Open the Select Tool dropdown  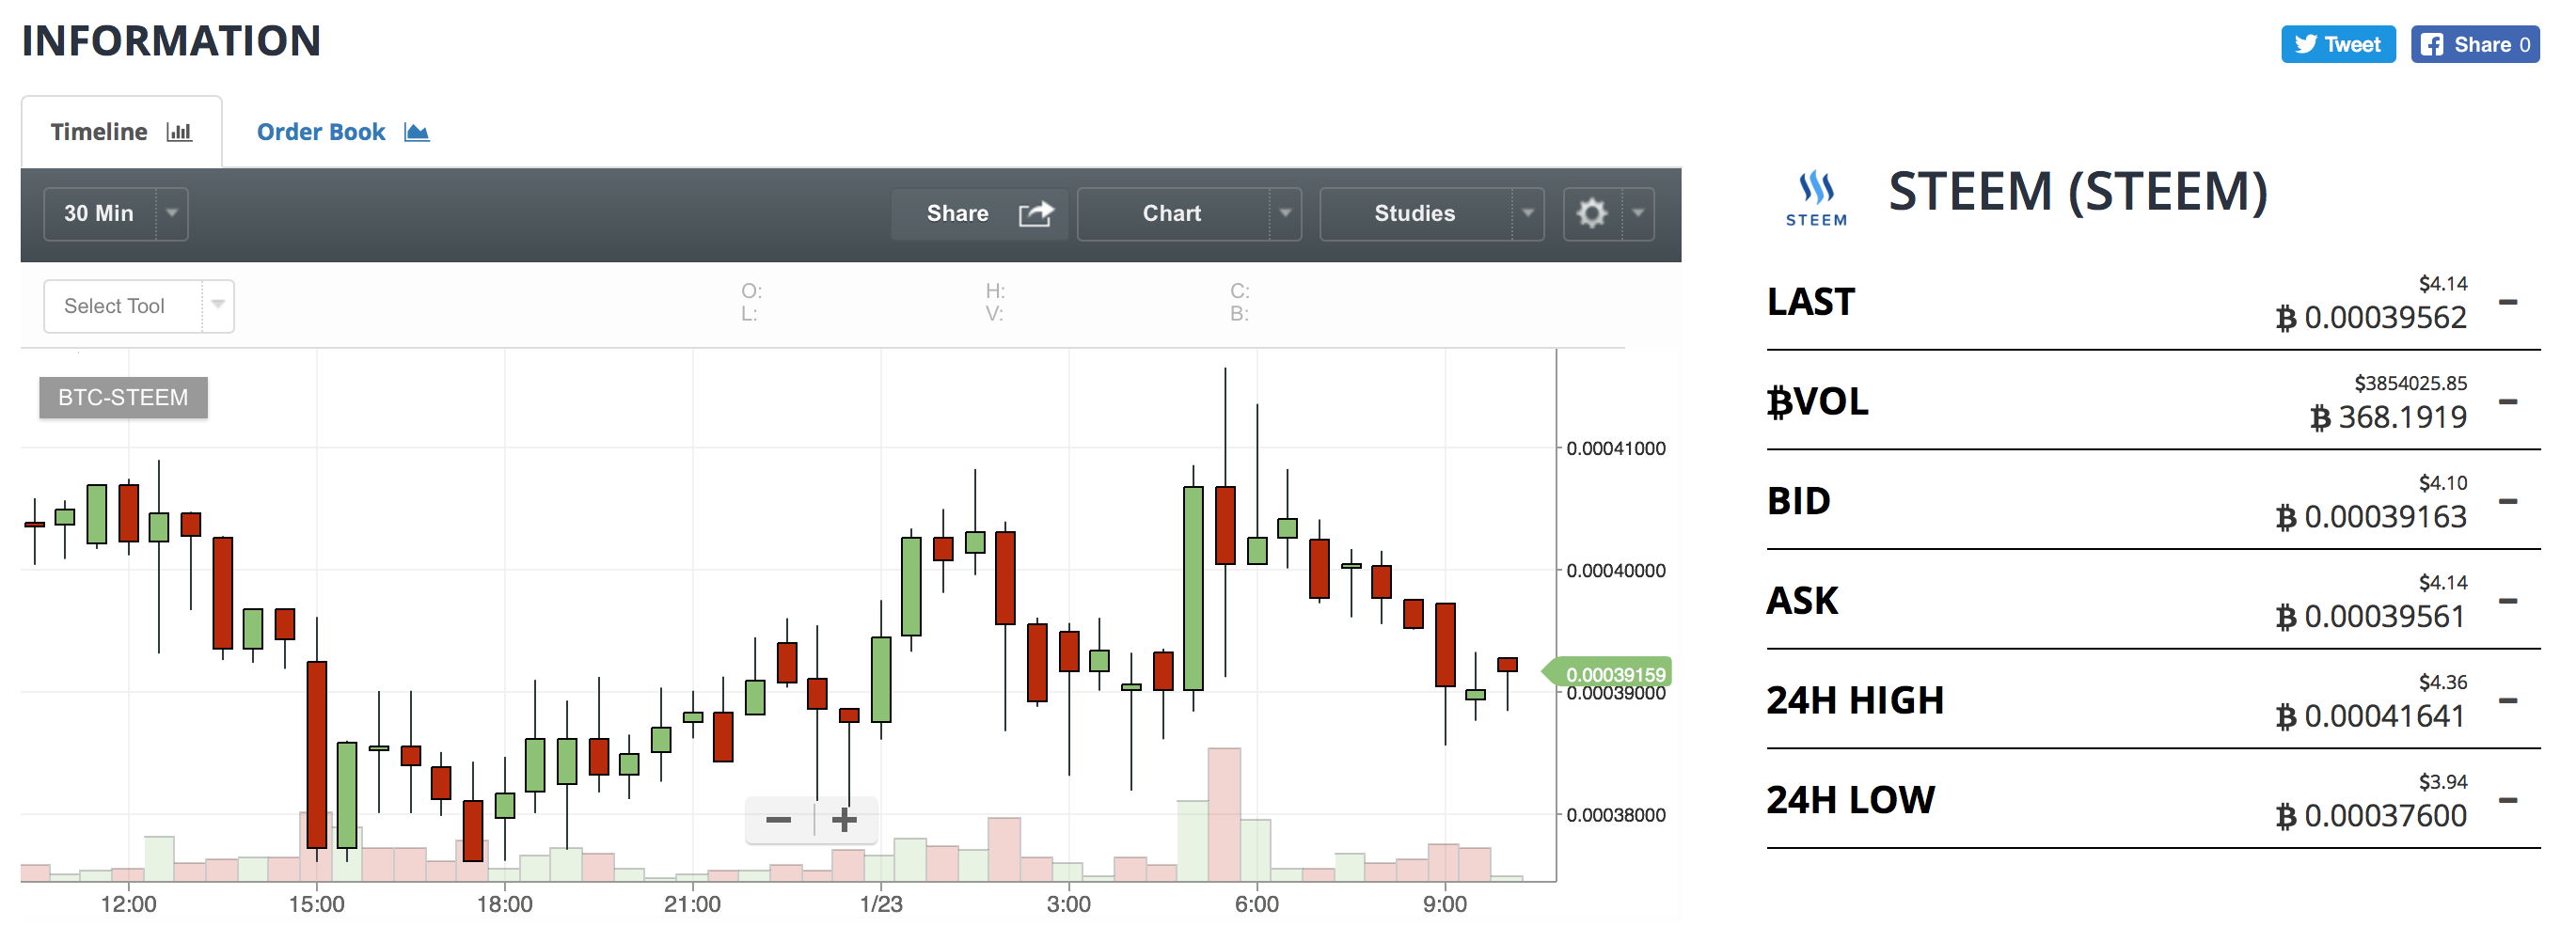[139, 306]
